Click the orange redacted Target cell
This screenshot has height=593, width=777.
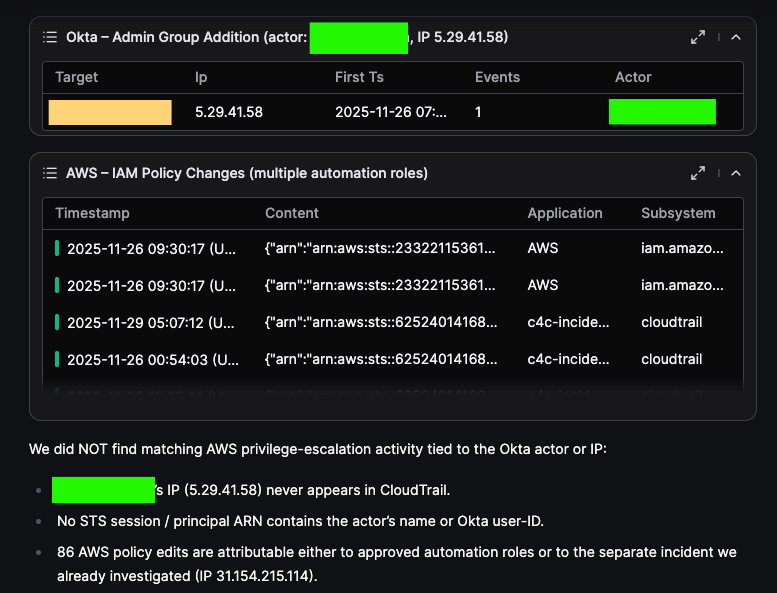click(x=110, y=112)
